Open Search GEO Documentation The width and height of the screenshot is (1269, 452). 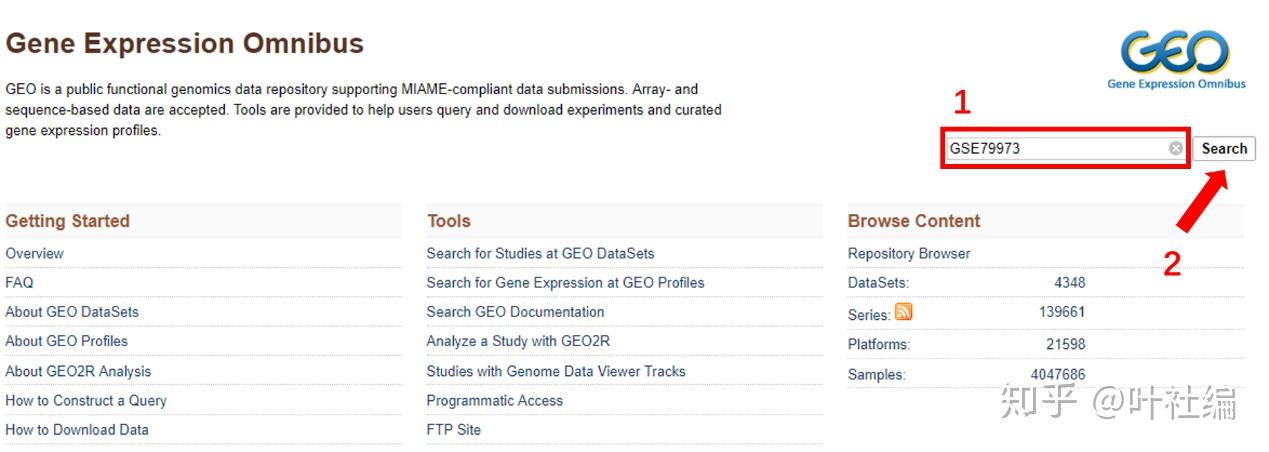(x=515, y=312)
